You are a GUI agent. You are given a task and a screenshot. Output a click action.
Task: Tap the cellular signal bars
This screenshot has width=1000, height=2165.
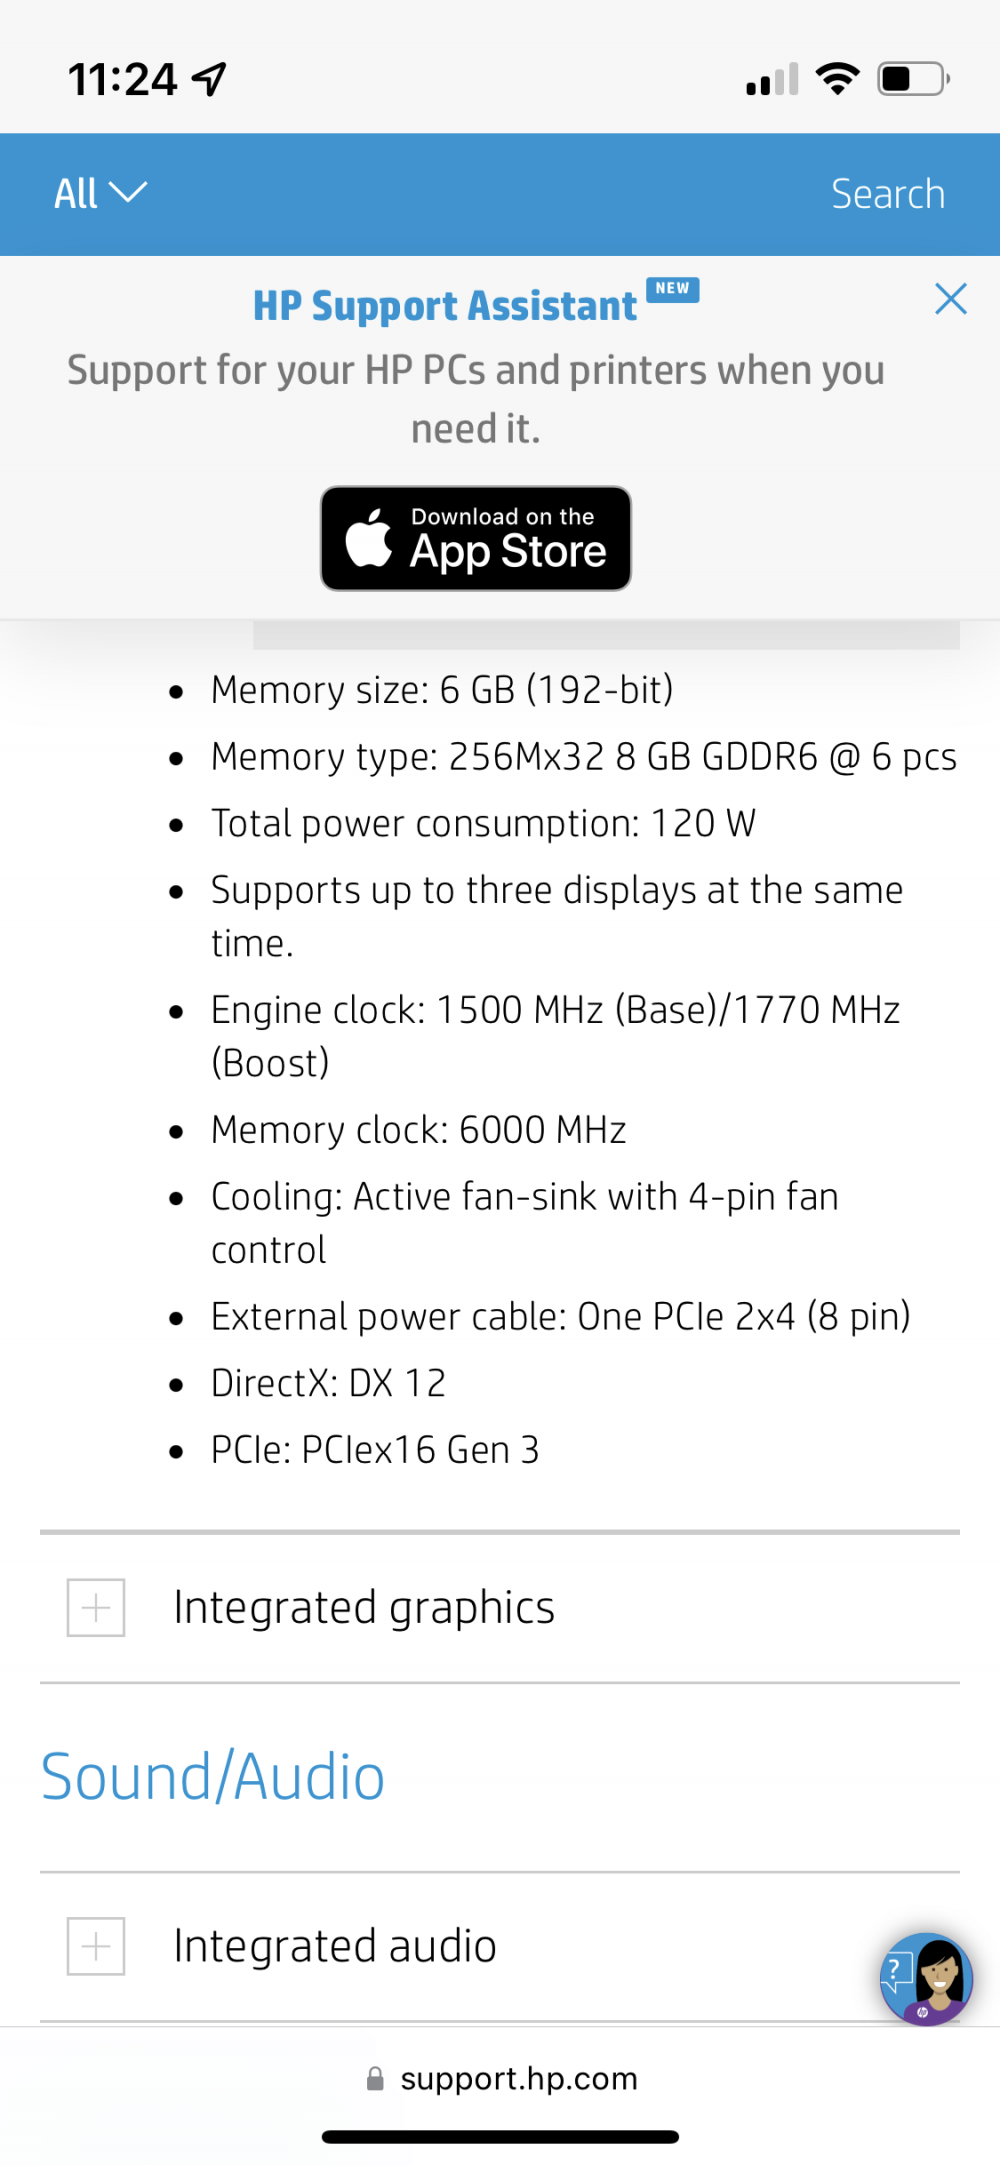(772, 79)
